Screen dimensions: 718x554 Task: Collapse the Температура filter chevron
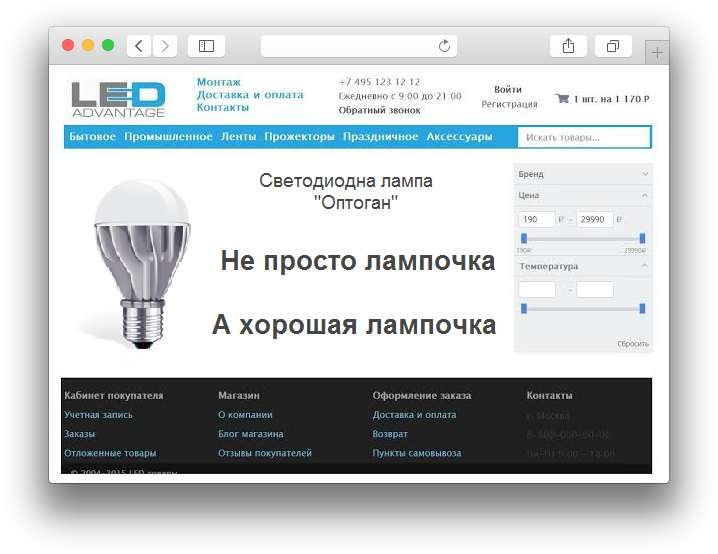pos(645,266)
